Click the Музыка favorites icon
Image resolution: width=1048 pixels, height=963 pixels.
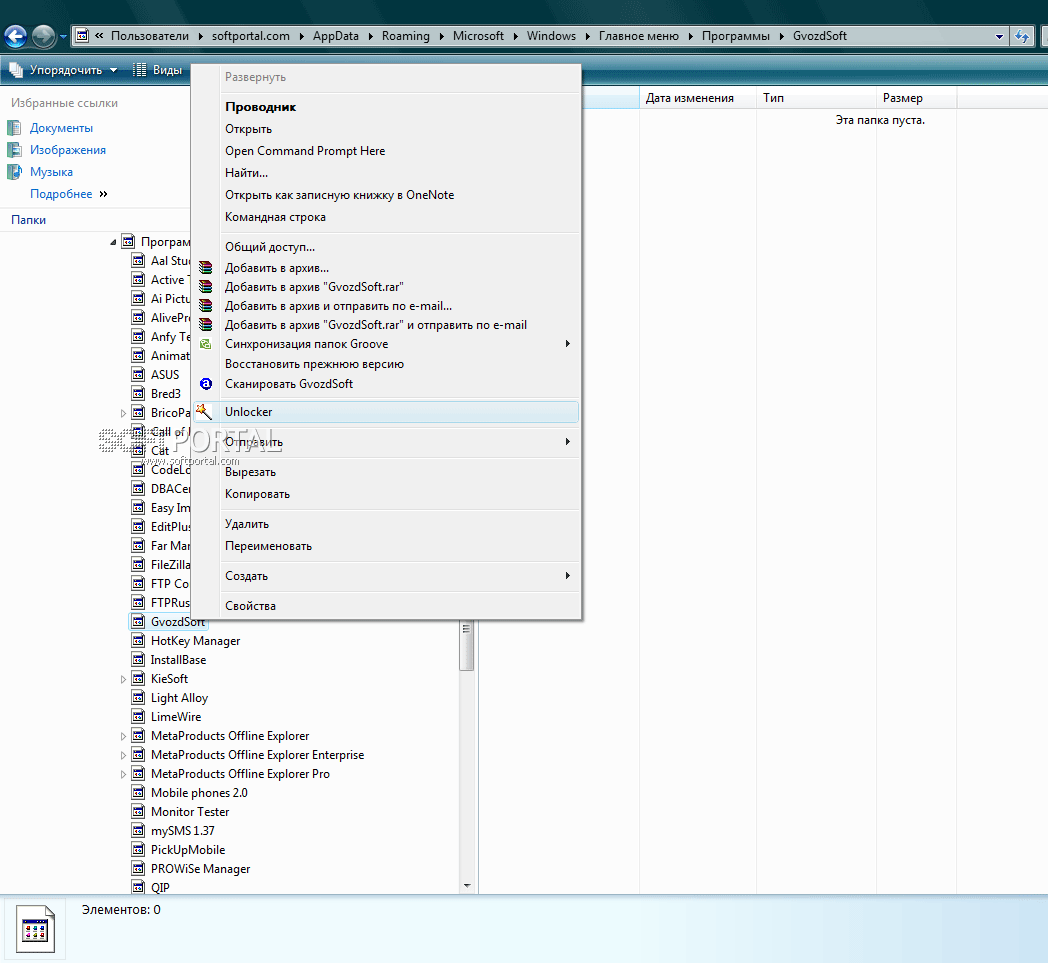[14, 172]
